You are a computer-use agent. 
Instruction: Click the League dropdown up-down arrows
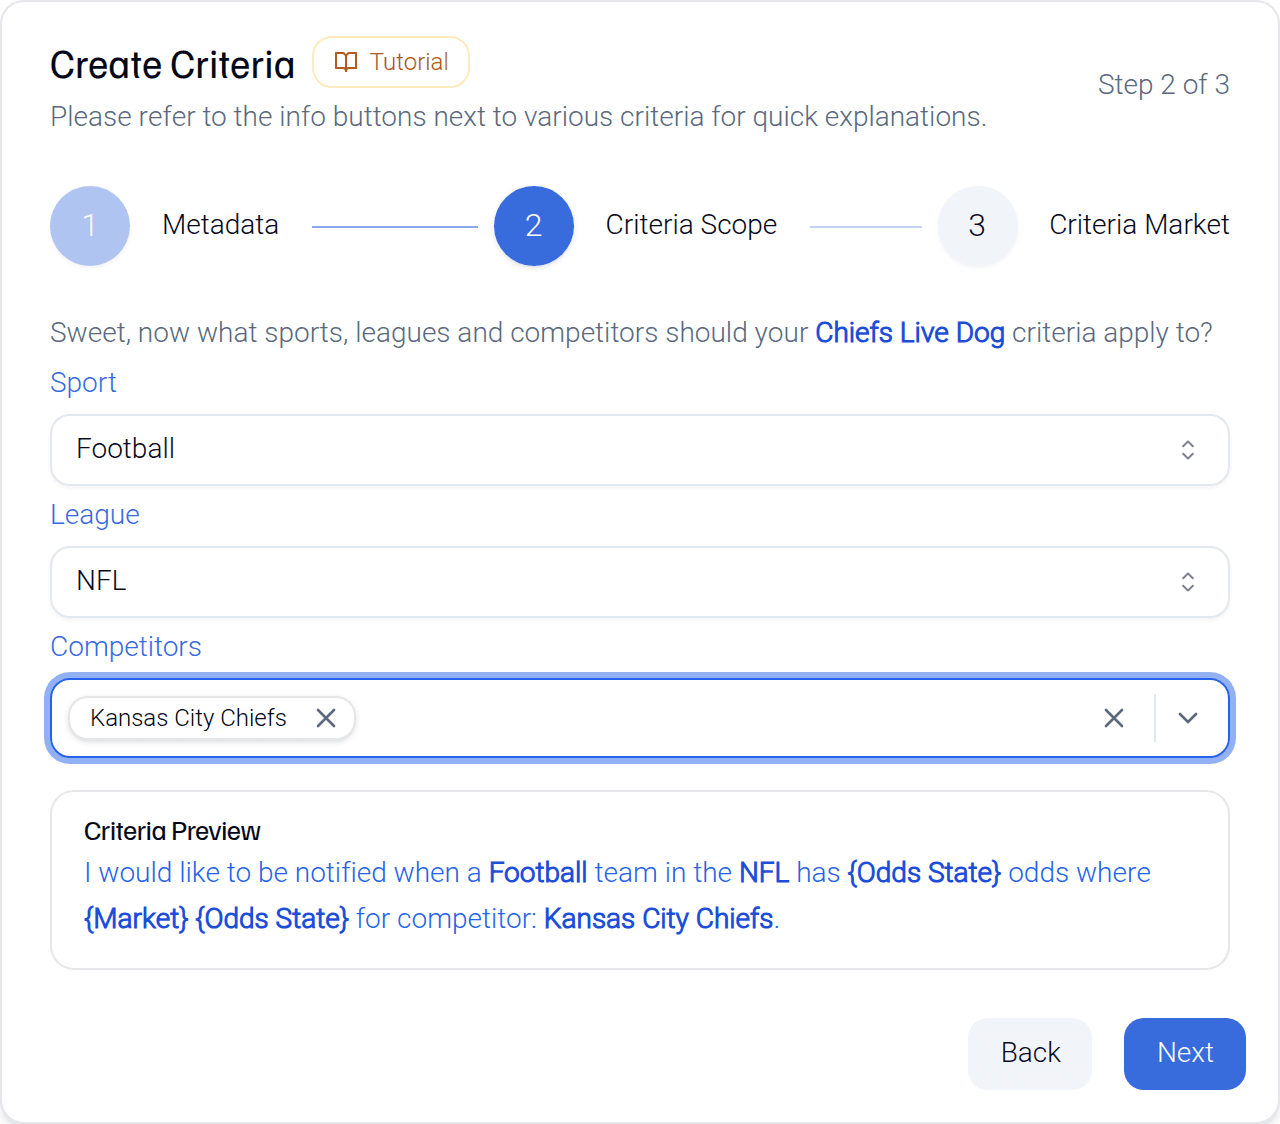pos(1188,582)
